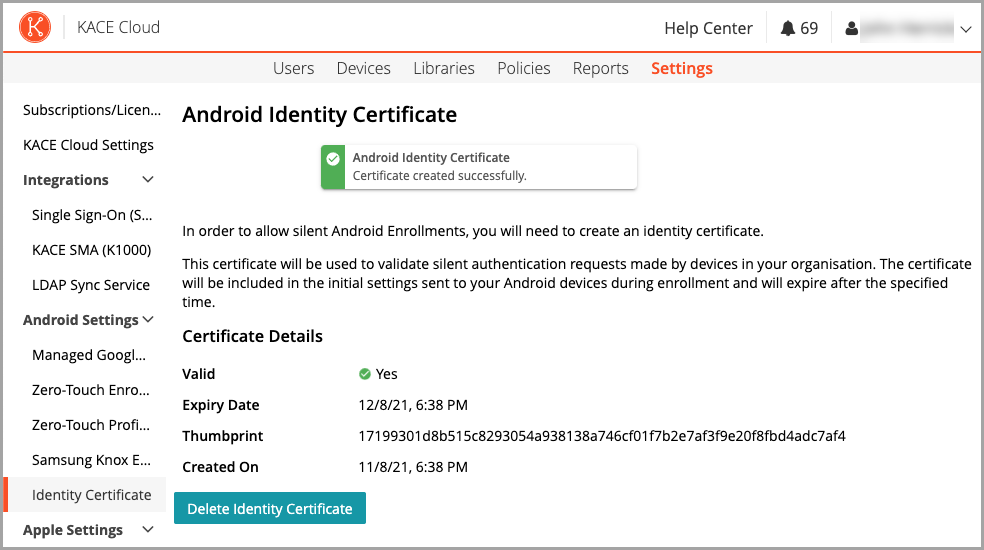
Task: Open the notifications bell icon
Action: tap(788, 28)
